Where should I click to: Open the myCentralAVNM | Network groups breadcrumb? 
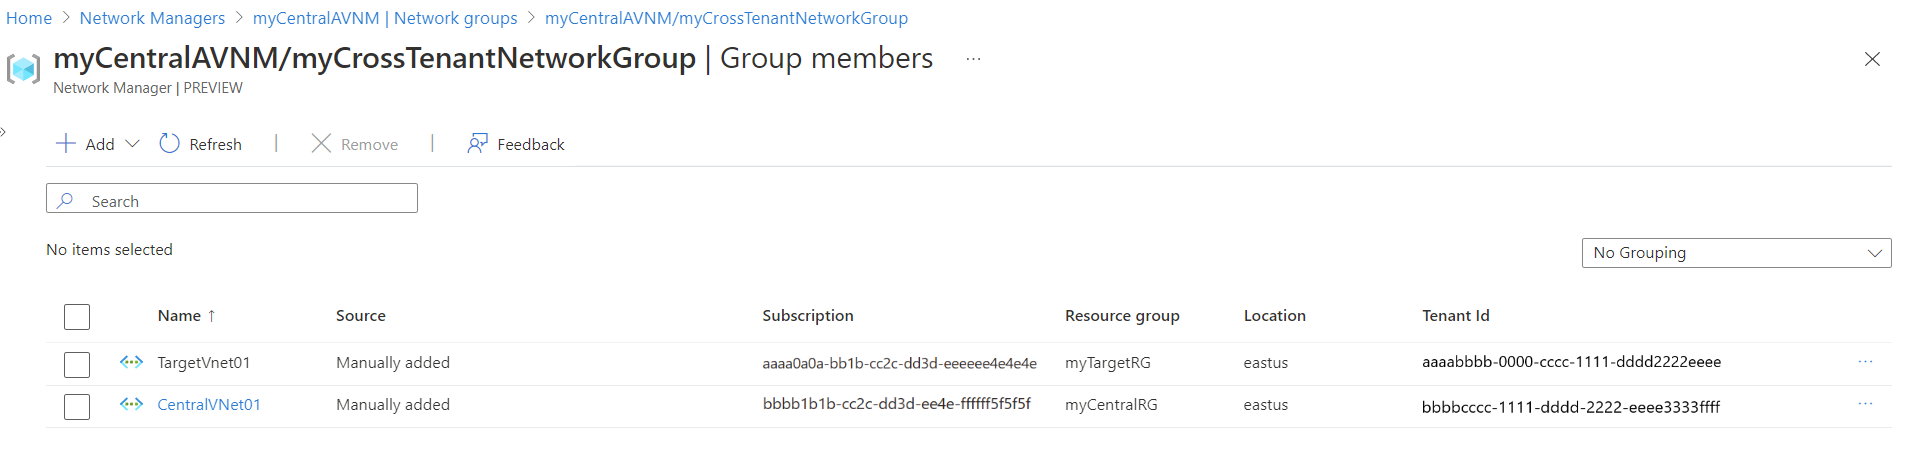tap(385, 18)
